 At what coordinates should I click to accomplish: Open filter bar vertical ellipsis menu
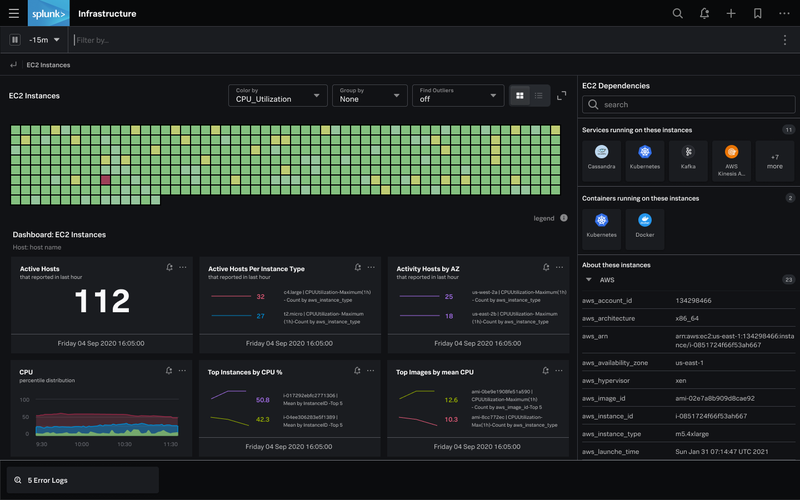pos(785,40)
